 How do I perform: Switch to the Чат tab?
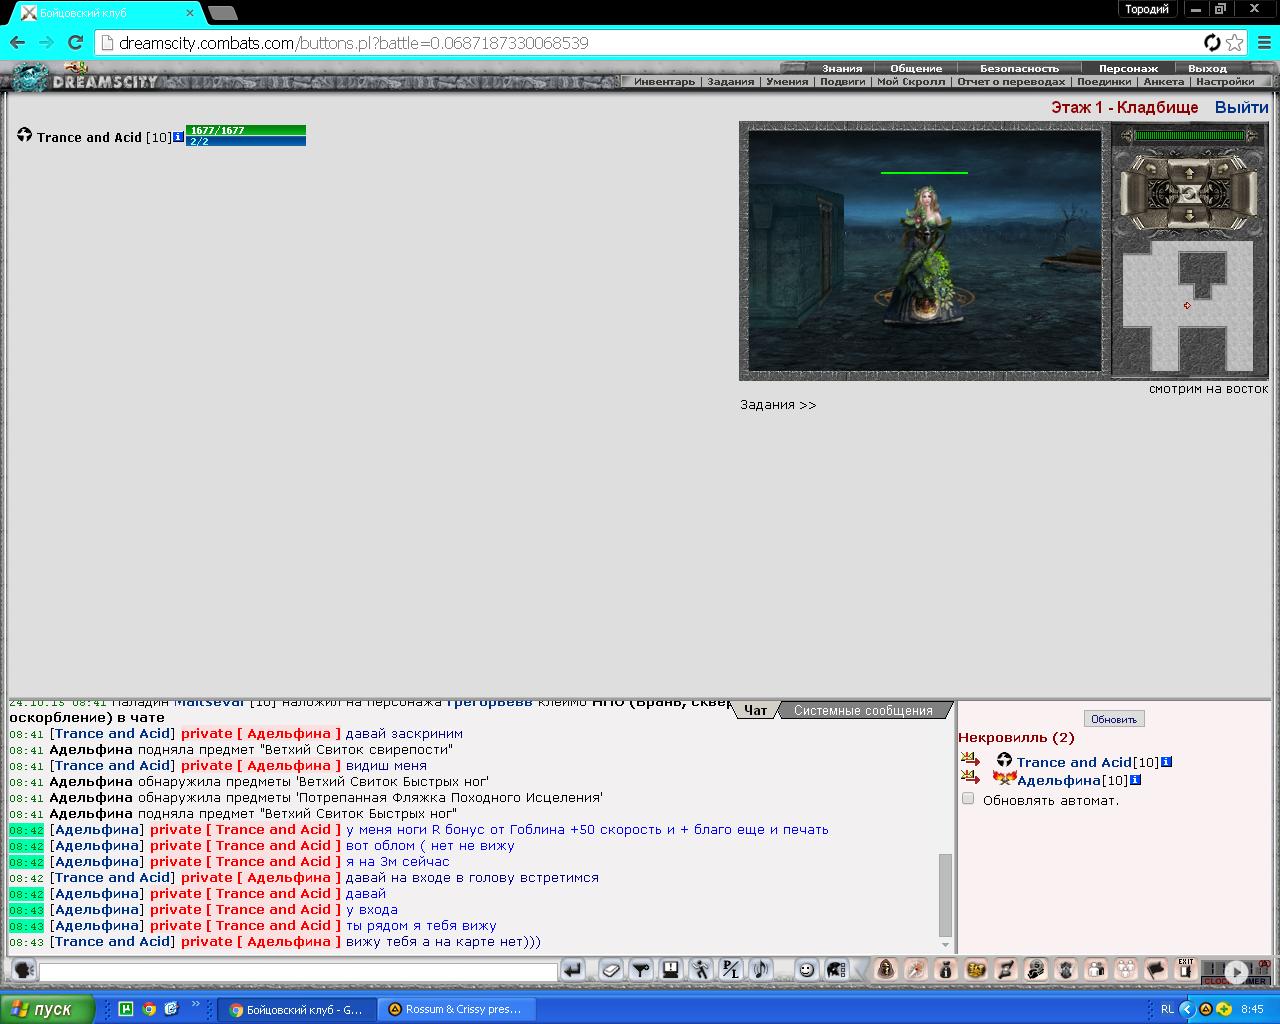pyautogui.click(x=755, y=710)
